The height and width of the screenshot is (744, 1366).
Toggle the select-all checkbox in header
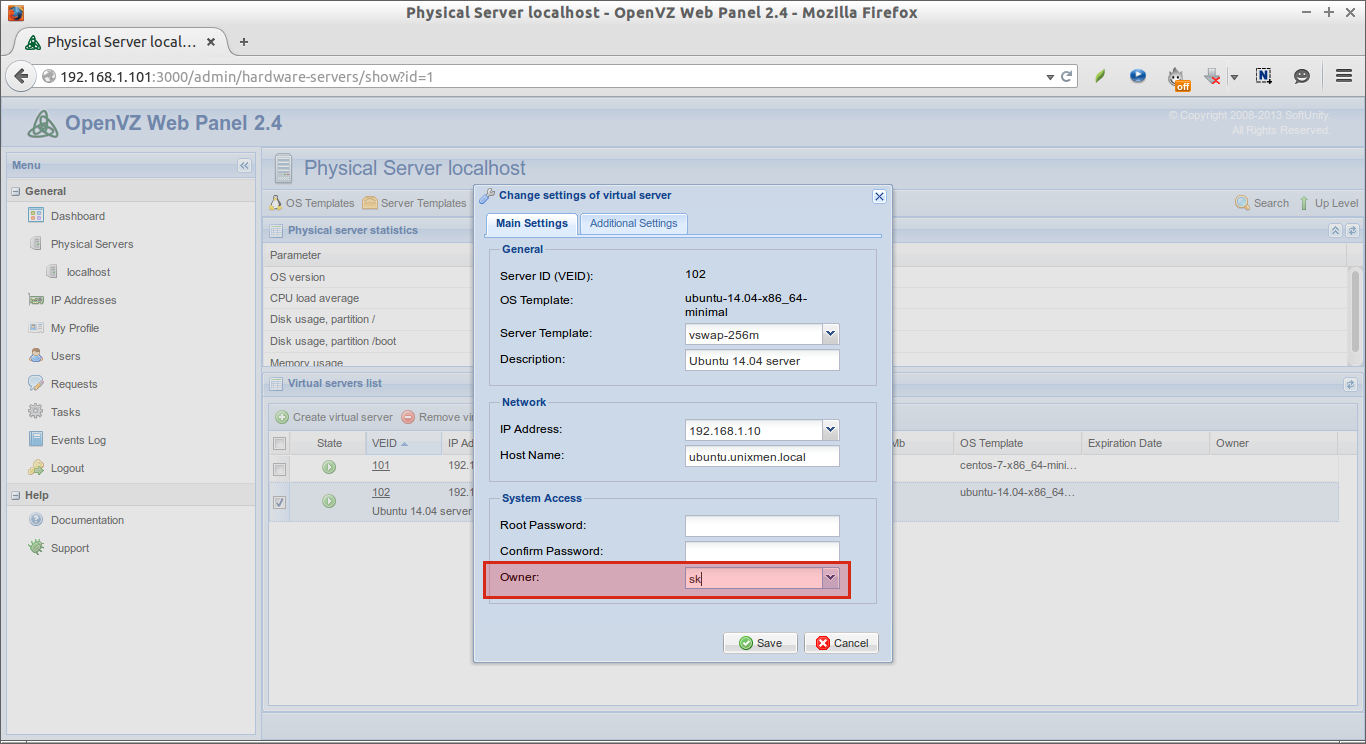point(280,443)
